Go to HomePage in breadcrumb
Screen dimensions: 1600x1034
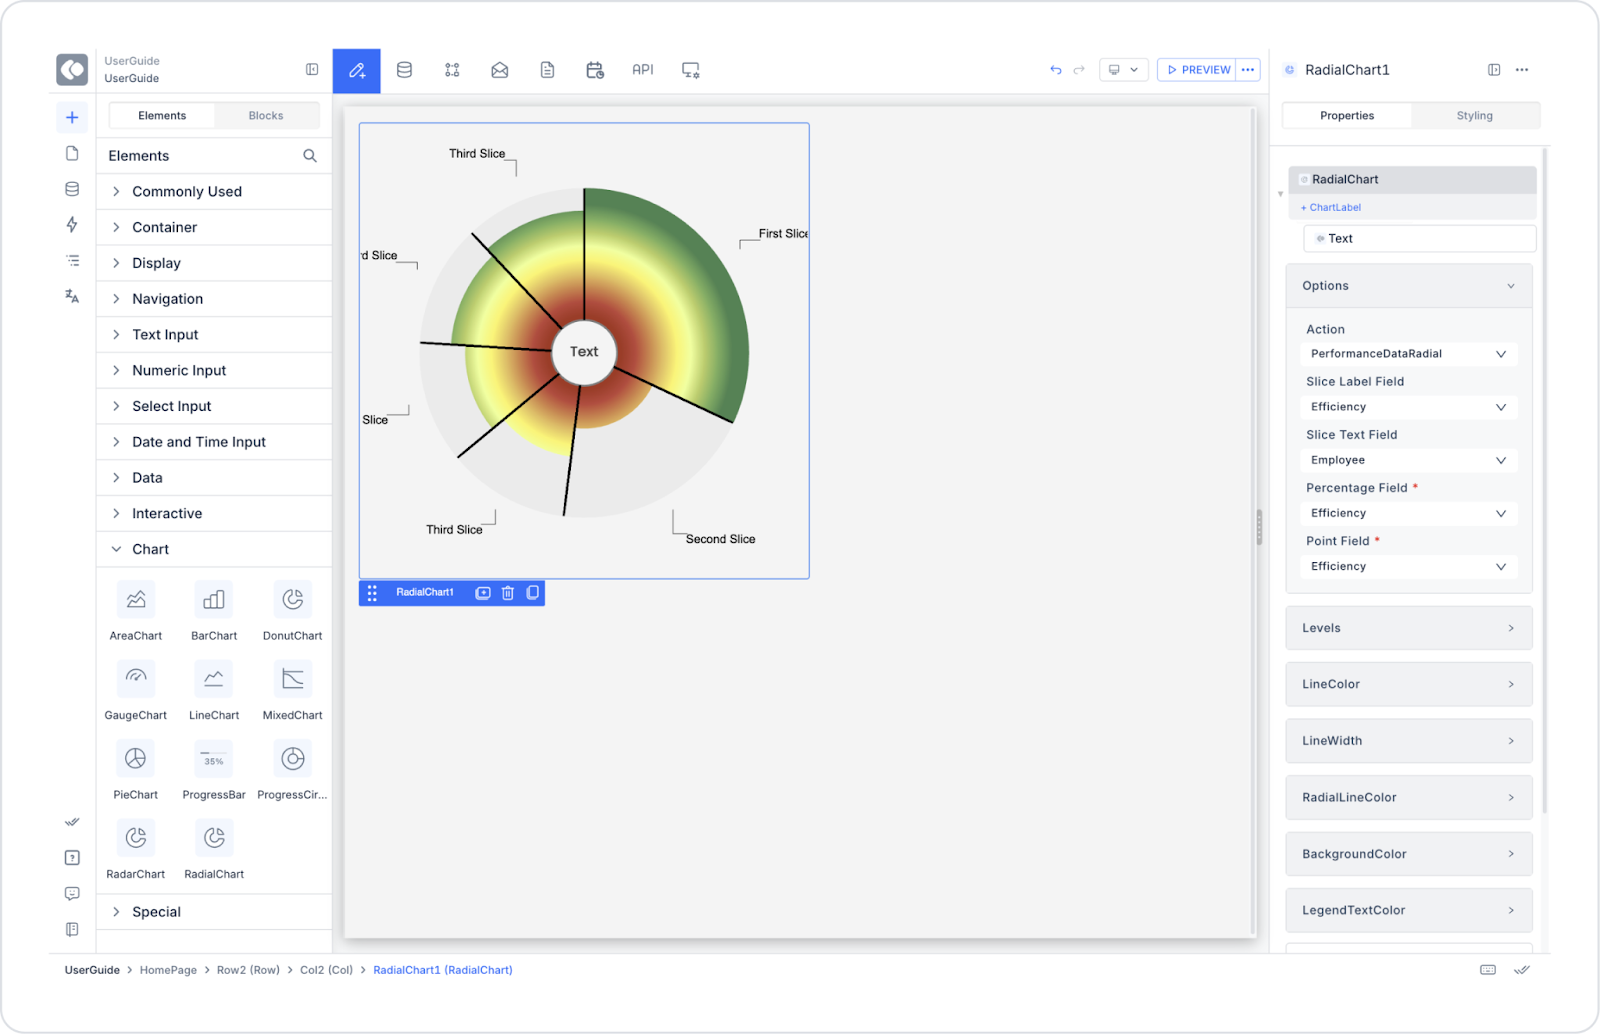[x=168, y=970]
